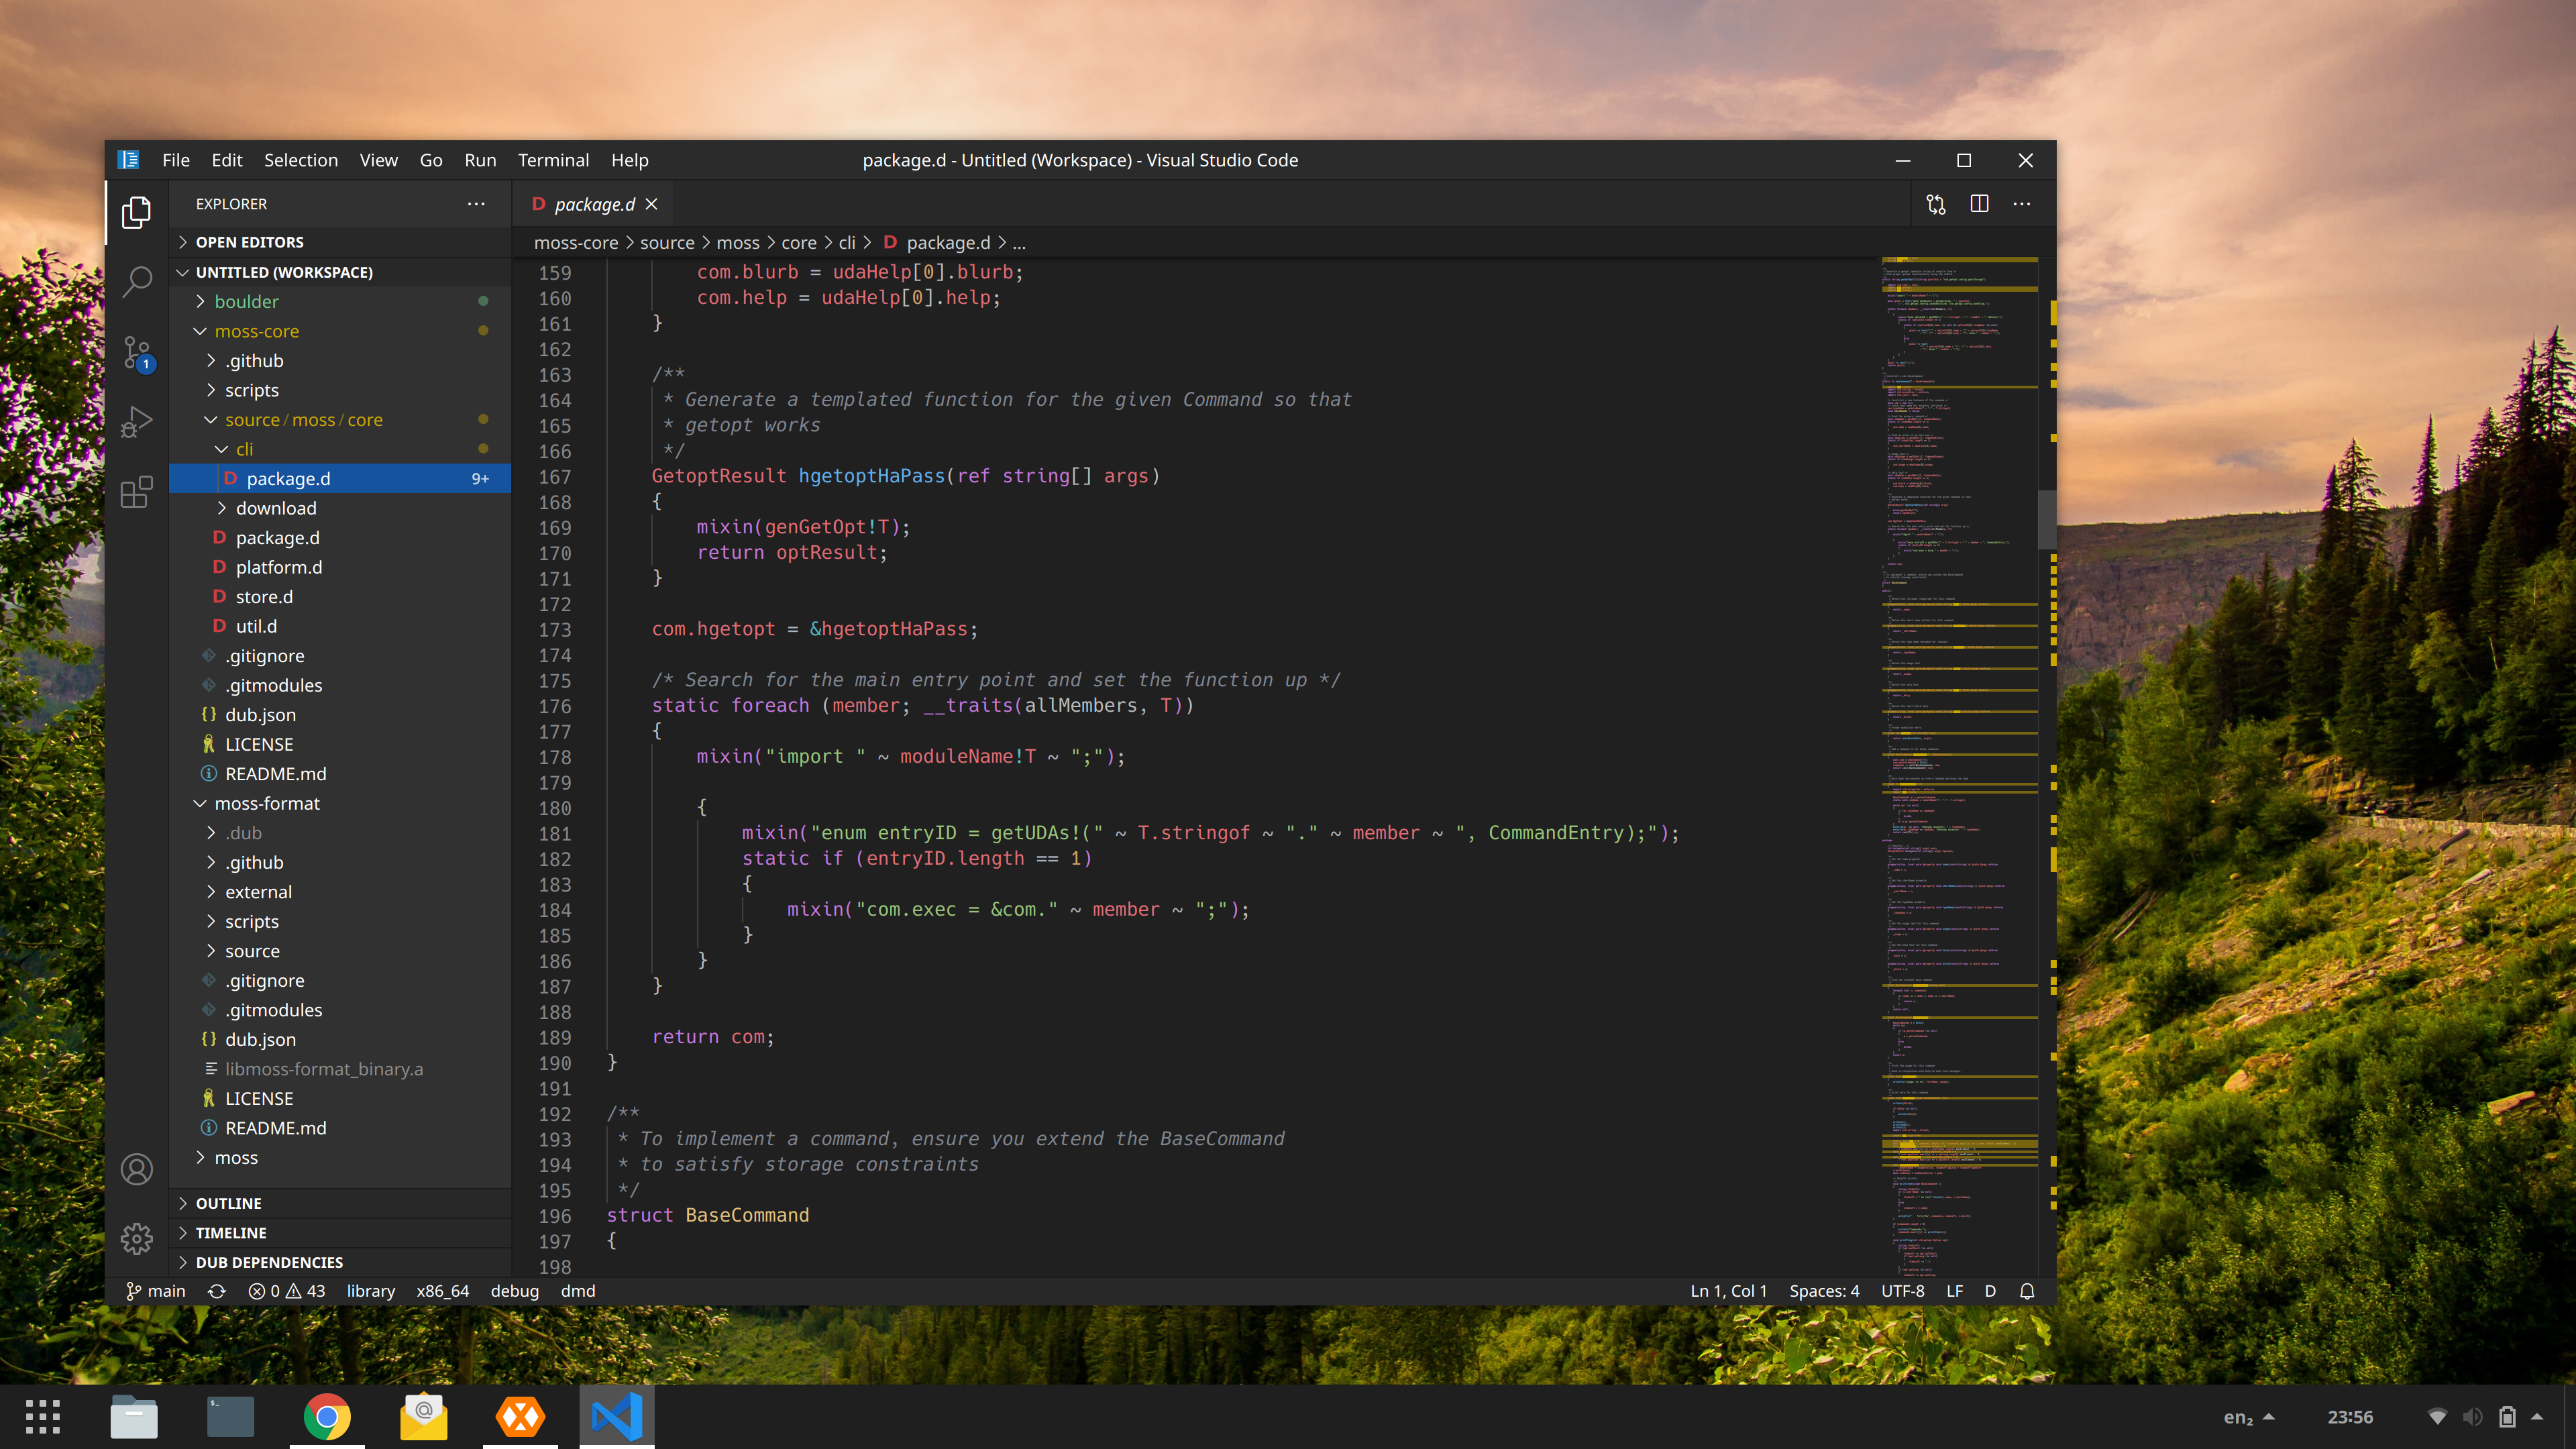Open the Selection menu
The height and width of the screenshot is (1449, 2576).
pyautogui.click(x=301, y=160)
